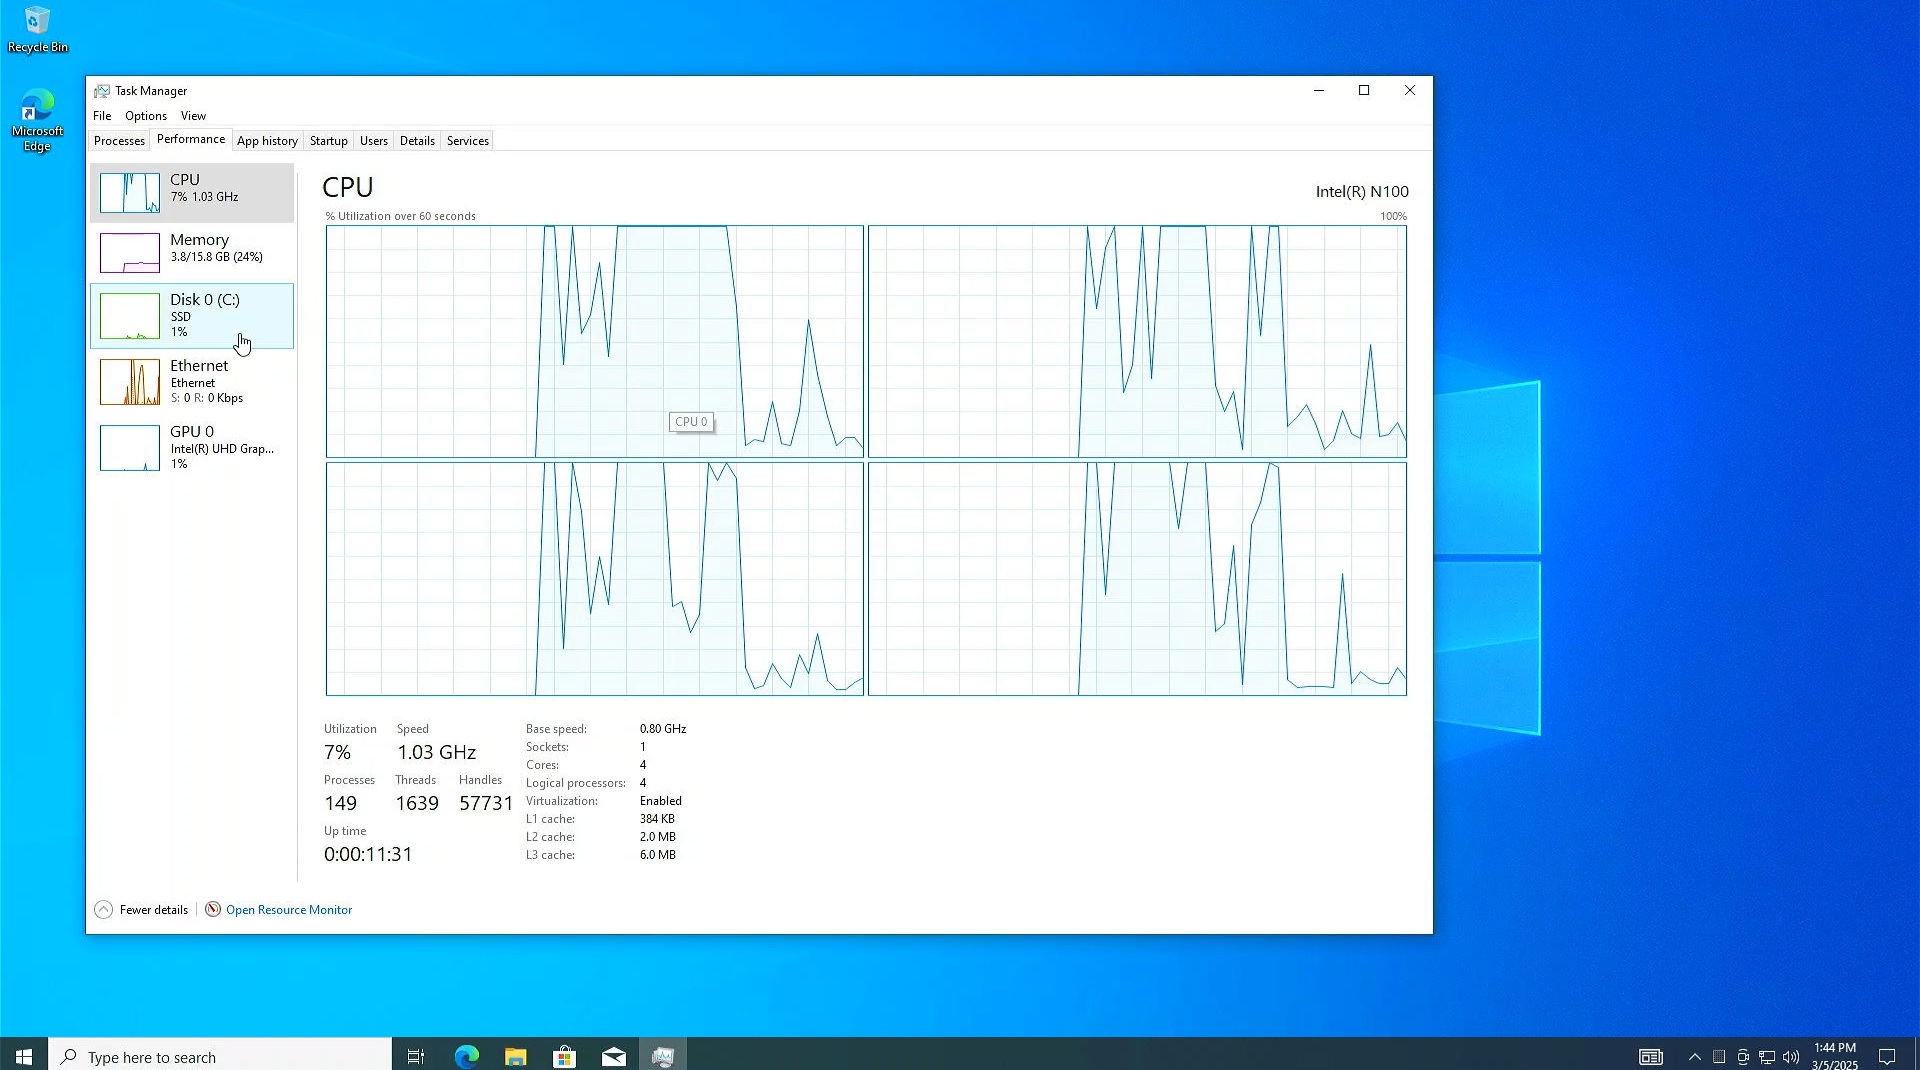Launch Edge from the taskbar
Screen dimensions: 1920x1070
(467, 1056)
